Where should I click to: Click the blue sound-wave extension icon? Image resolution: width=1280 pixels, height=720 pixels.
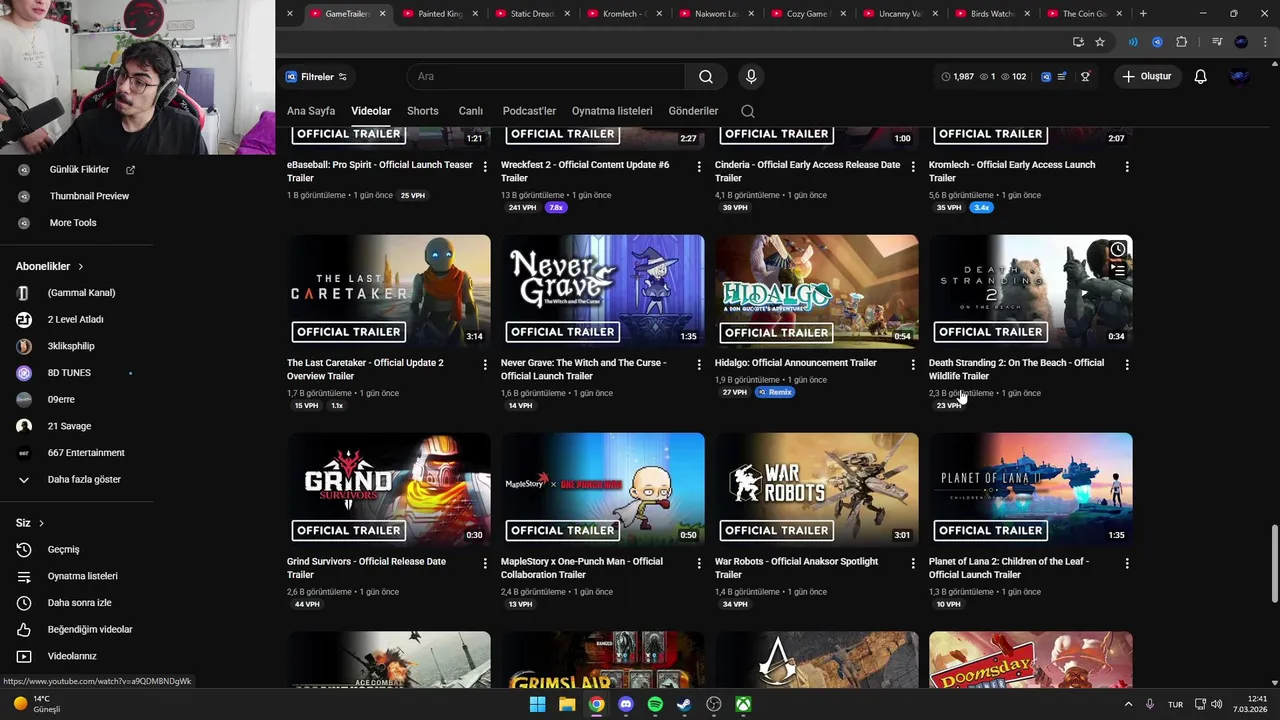pyautogui.click(x=1133, y=42)
